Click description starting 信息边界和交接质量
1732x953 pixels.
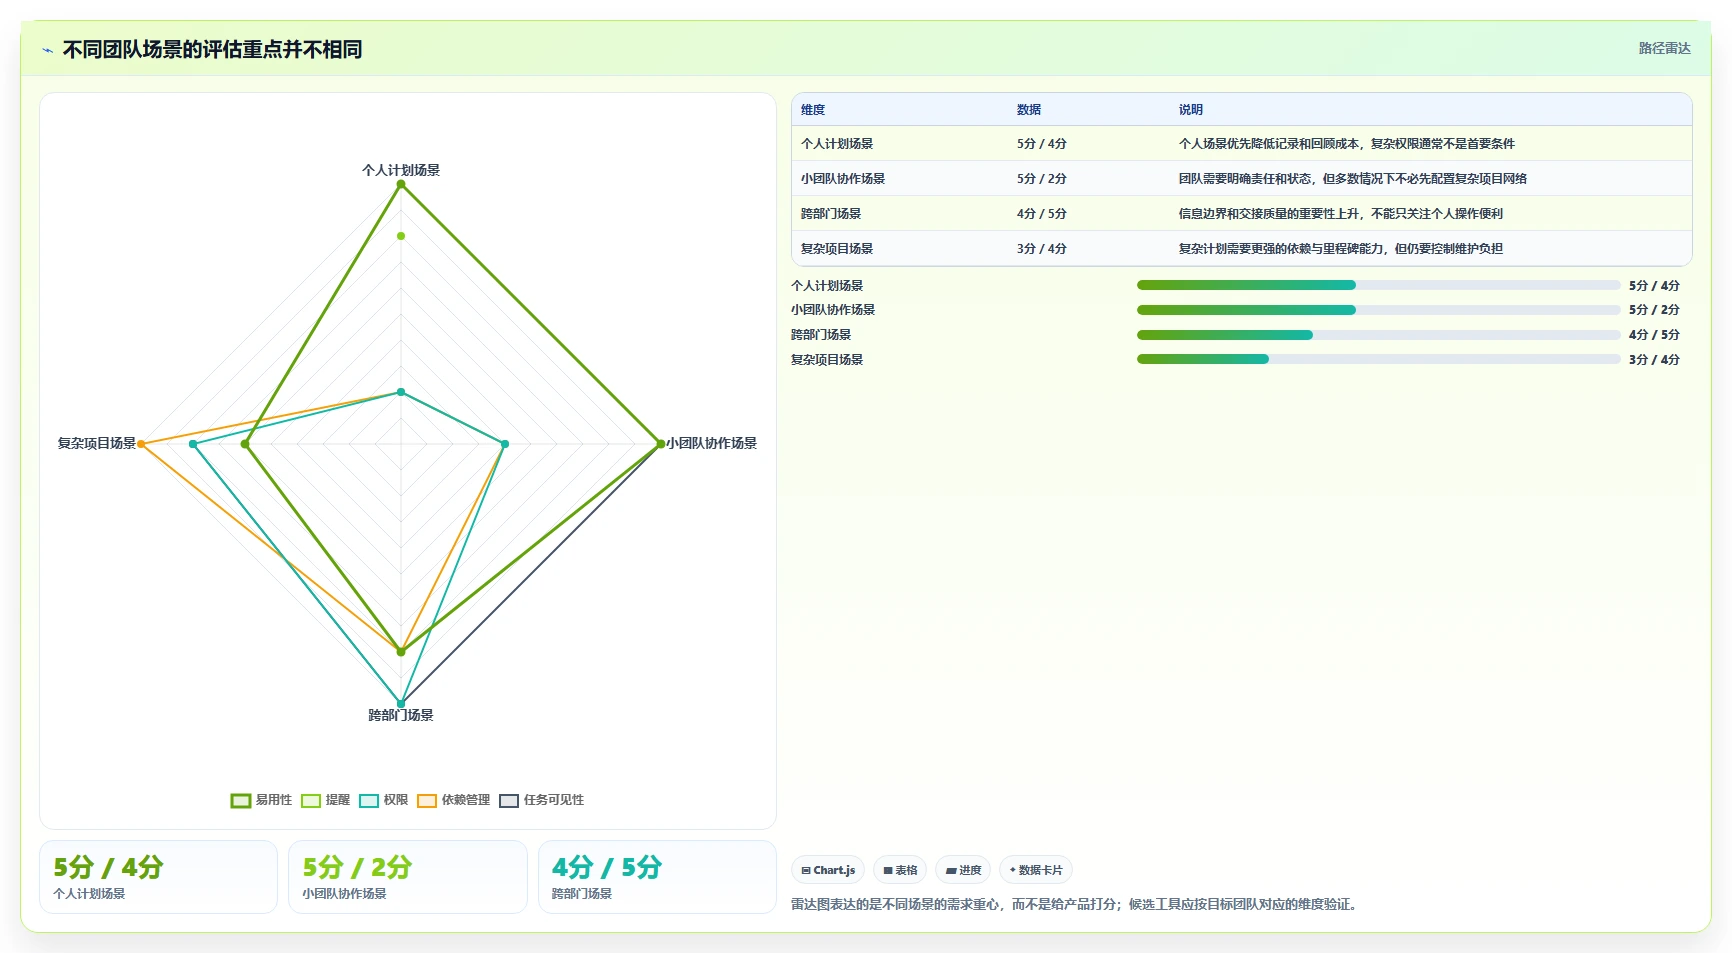pyautogui.click(x=1340, y=214)
